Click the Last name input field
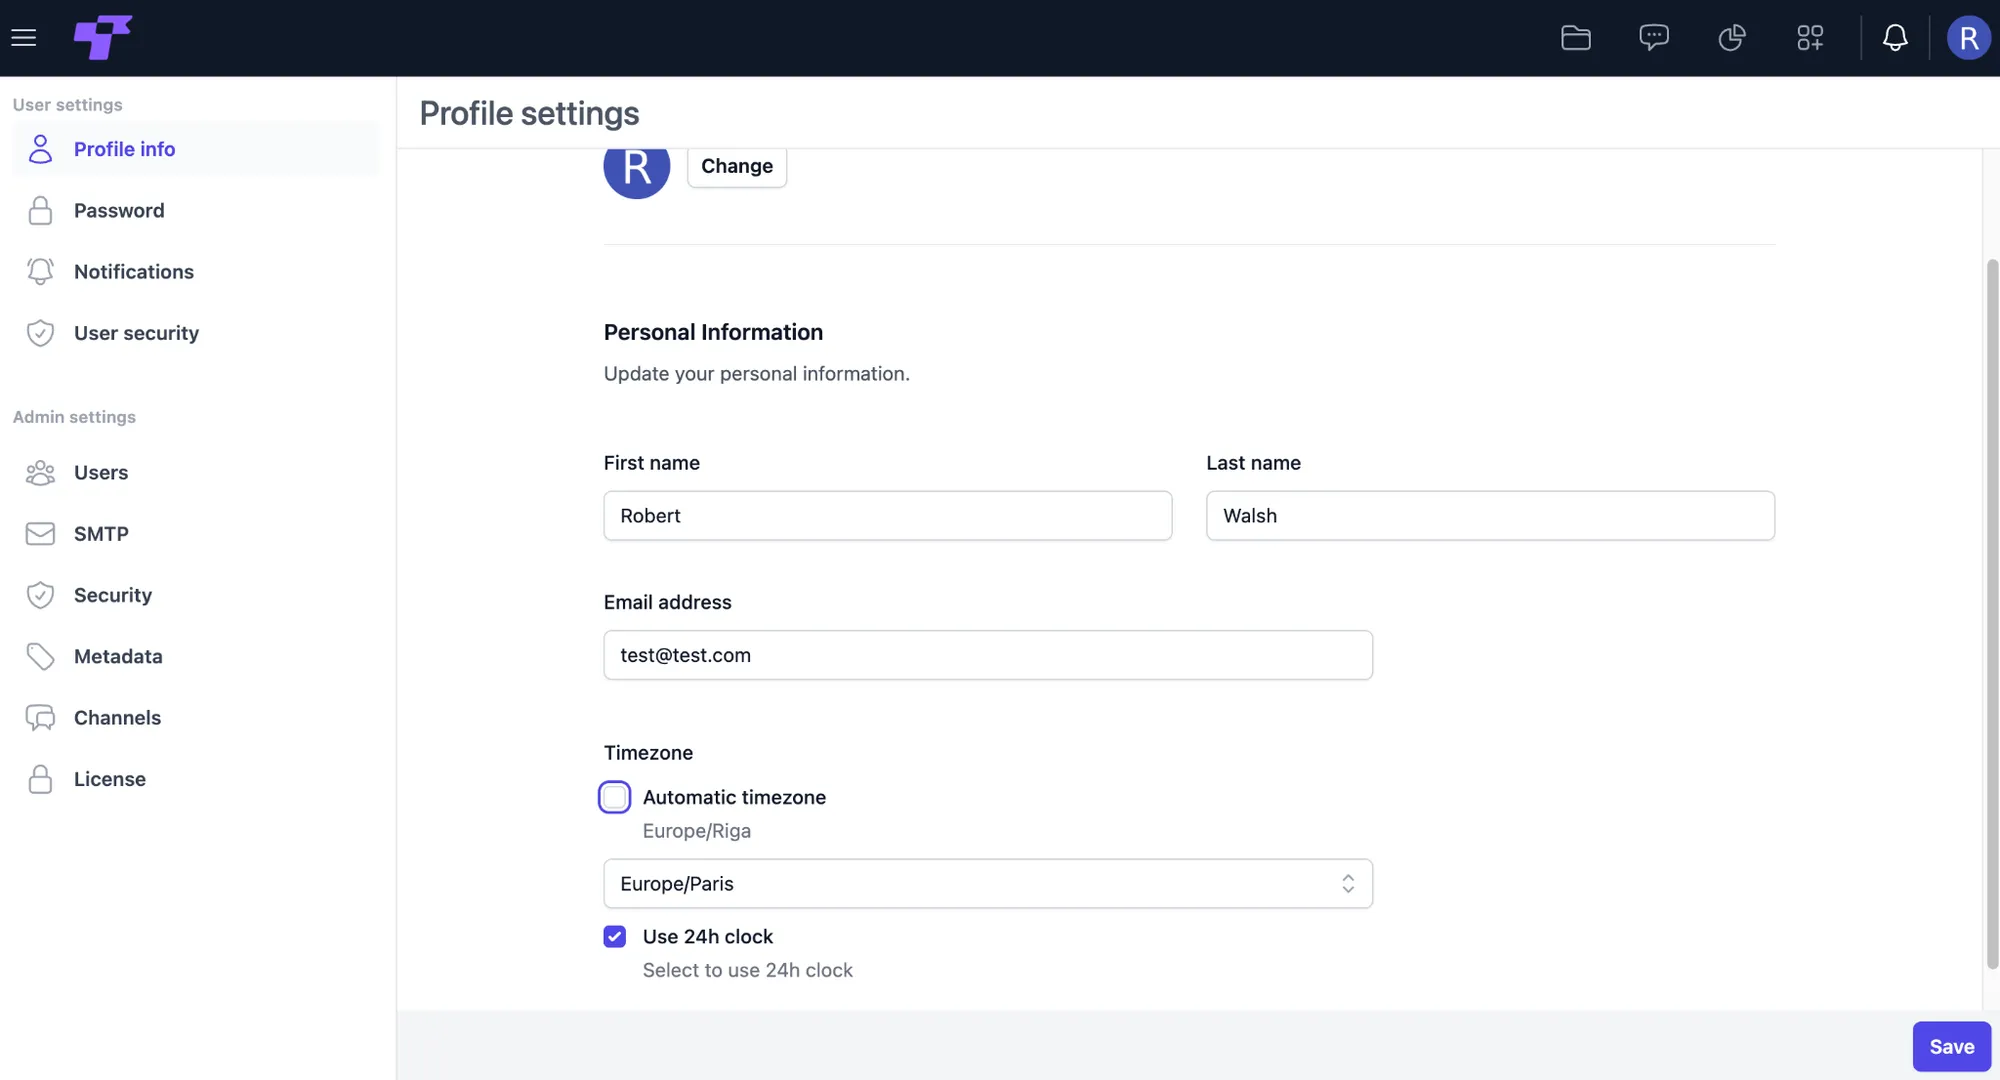Image resolution: width=2000 pixels, height=1080 pixels. (1490, 515)
